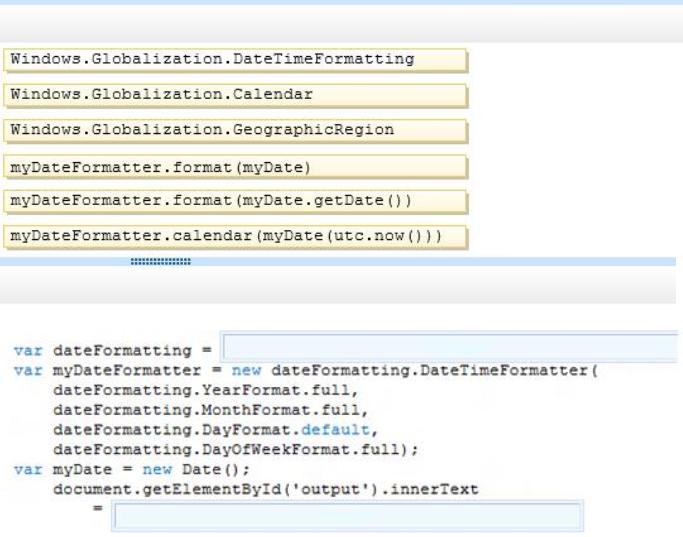Click the blue divider bar beside the grip
The height and width of the screenshot is (537, 683).
433,261
